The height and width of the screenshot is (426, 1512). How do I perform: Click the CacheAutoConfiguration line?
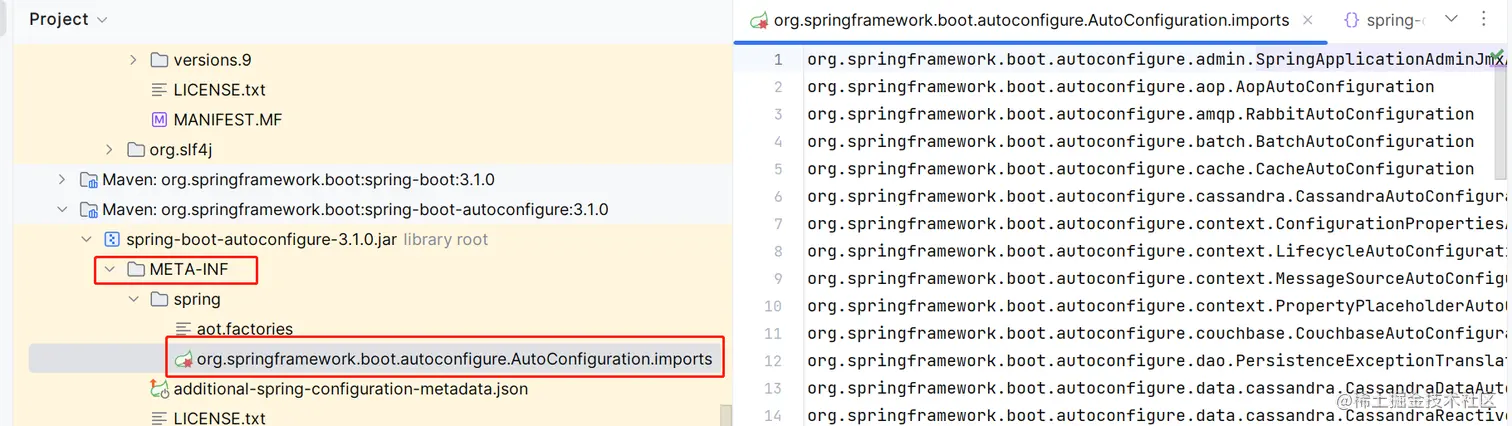(x=1141, y=169)
